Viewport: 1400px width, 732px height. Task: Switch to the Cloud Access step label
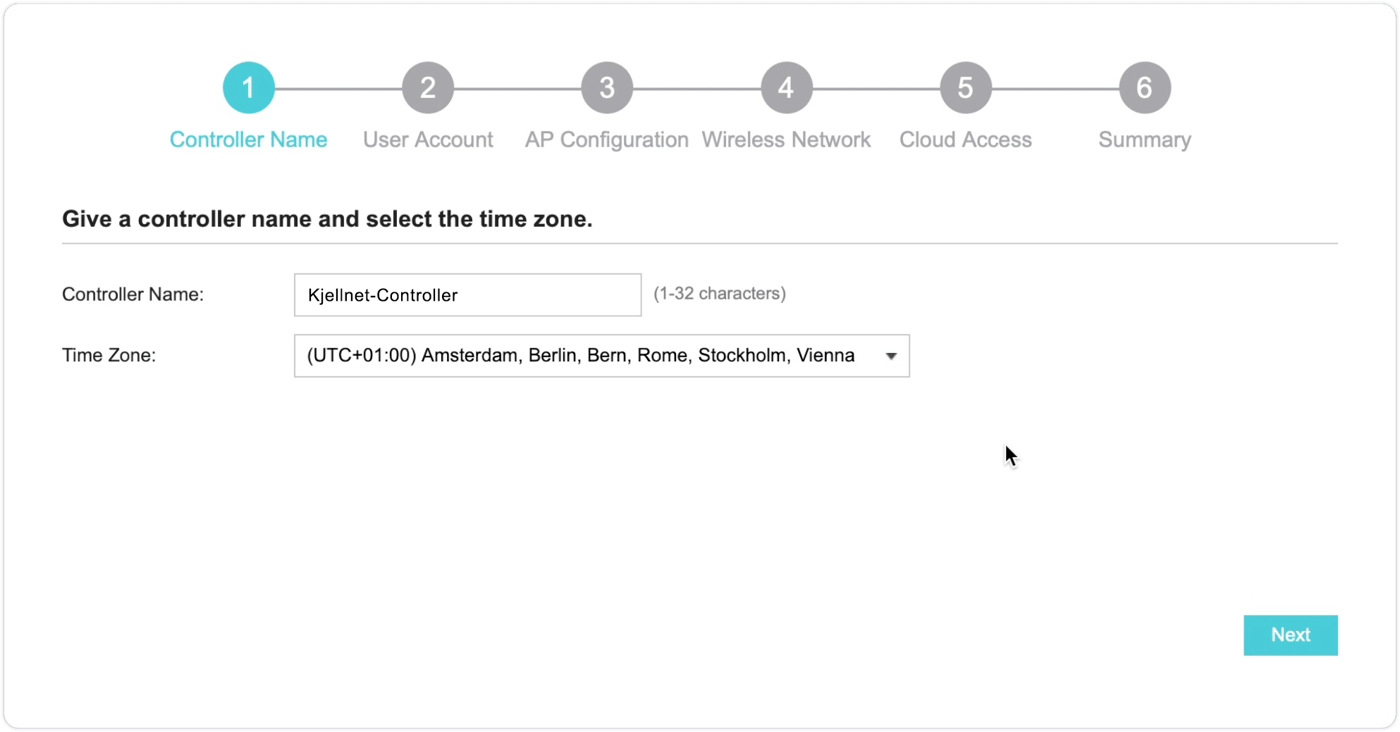pos(965,140)
